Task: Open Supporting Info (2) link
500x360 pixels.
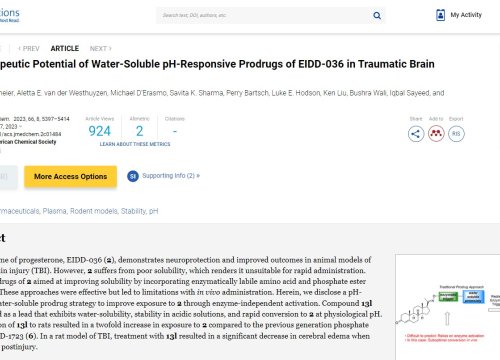Action: pyautogui.click(x=171, y=176)
